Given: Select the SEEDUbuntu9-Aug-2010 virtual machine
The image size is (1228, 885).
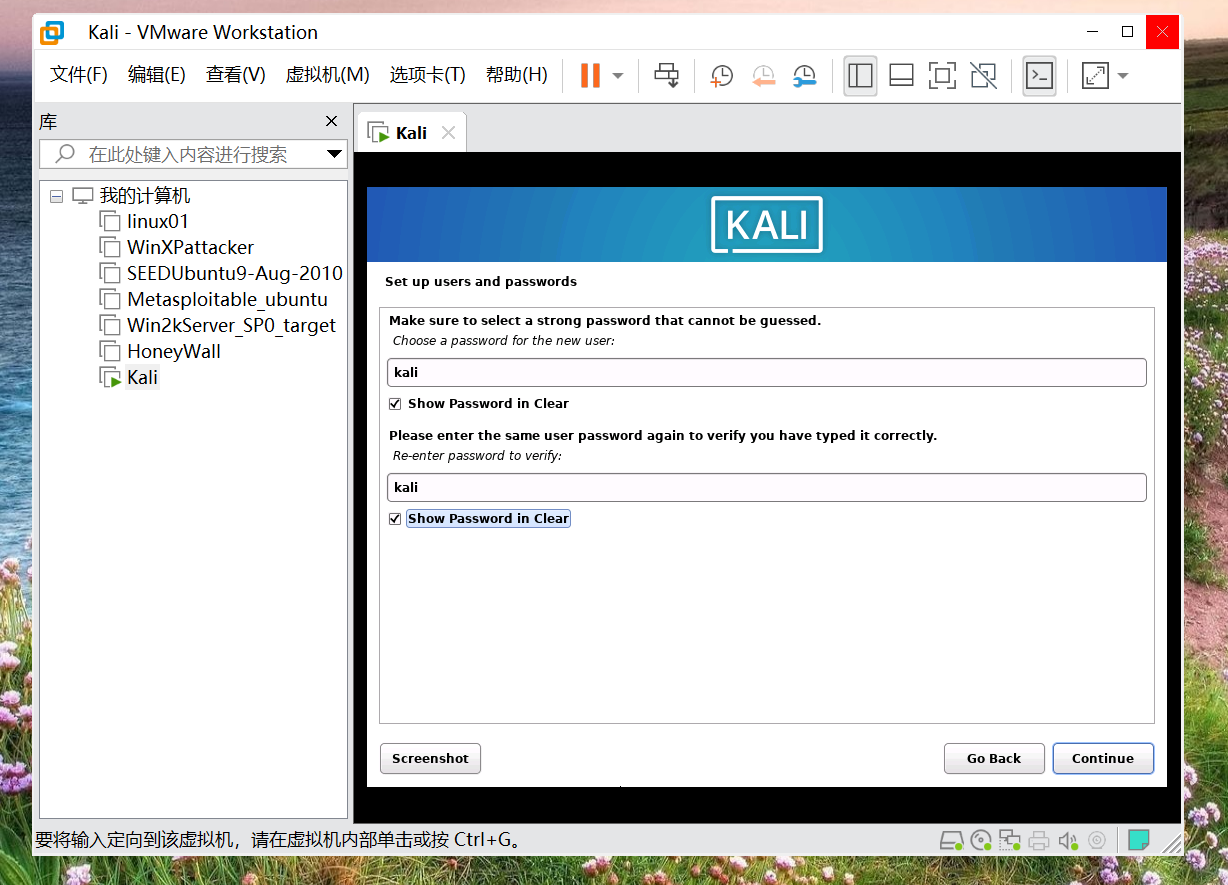Looking at the screenshot, I should point(235,274).
